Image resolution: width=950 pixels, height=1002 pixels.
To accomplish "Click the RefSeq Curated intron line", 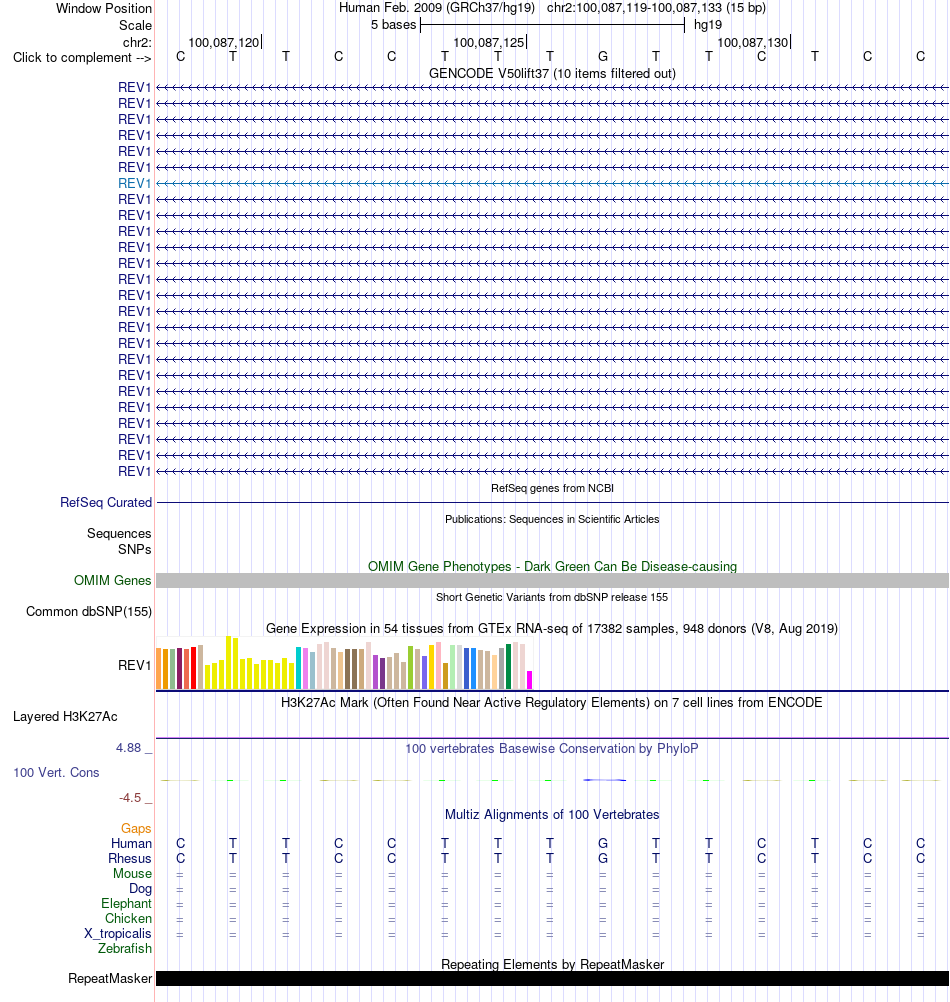I will point(552,502).
